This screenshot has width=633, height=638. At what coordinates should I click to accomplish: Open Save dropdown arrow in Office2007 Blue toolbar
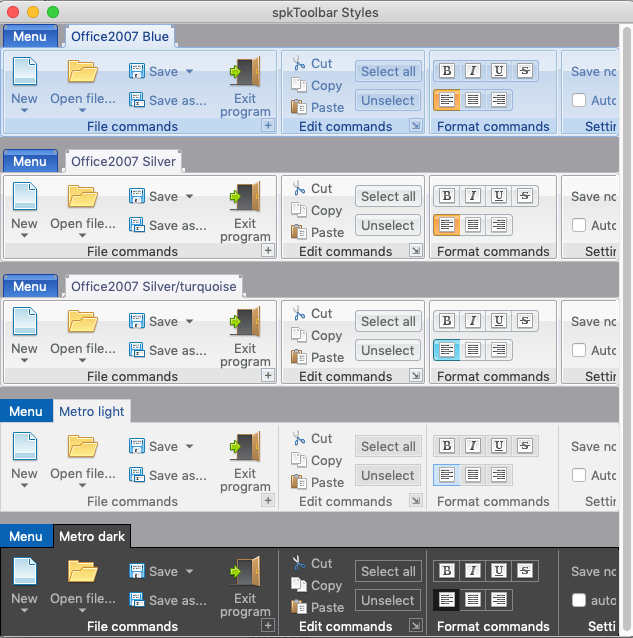(x=190, y=71)
